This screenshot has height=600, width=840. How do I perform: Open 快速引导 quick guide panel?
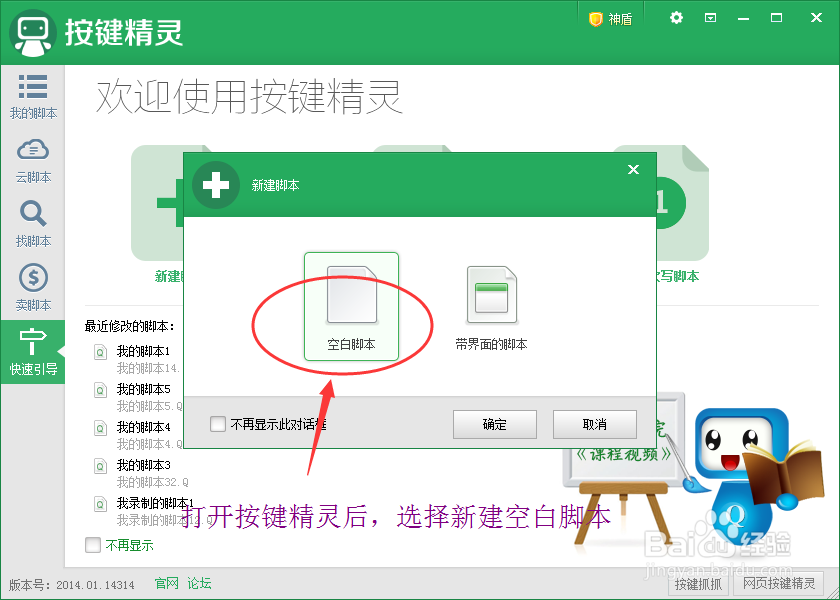click(33, 350)
